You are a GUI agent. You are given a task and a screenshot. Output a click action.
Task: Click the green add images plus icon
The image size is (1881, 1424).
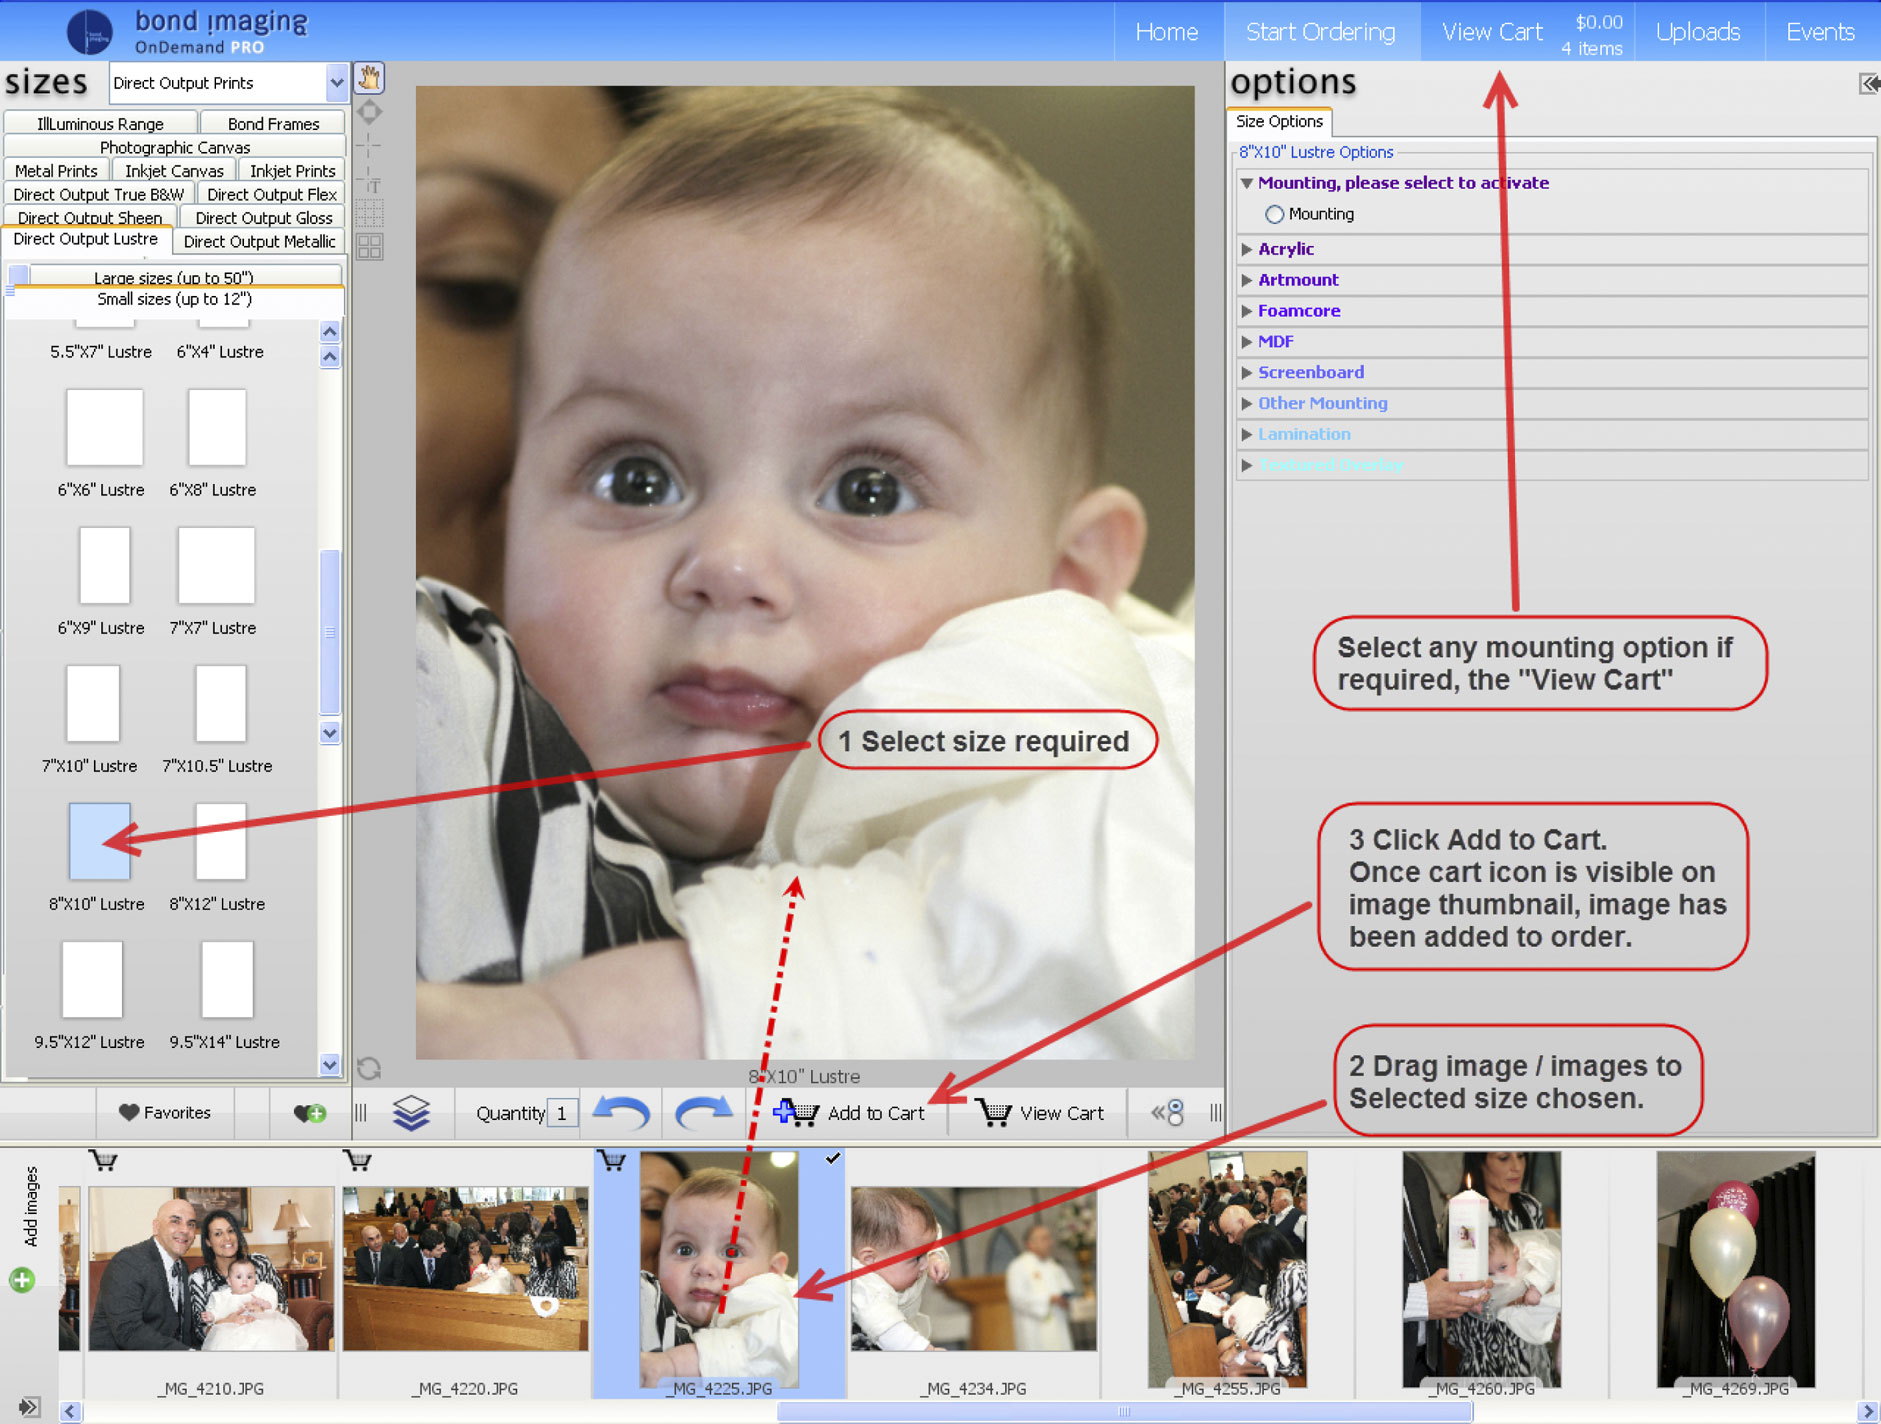(22, 1279)
